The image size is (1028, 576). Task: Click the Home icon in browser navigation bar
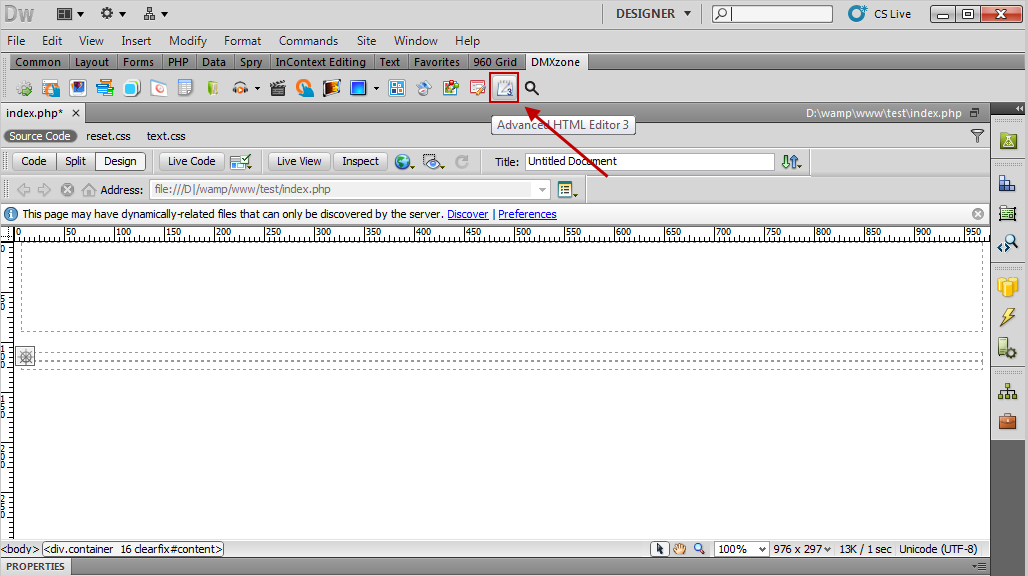click(x=89, y=190)
